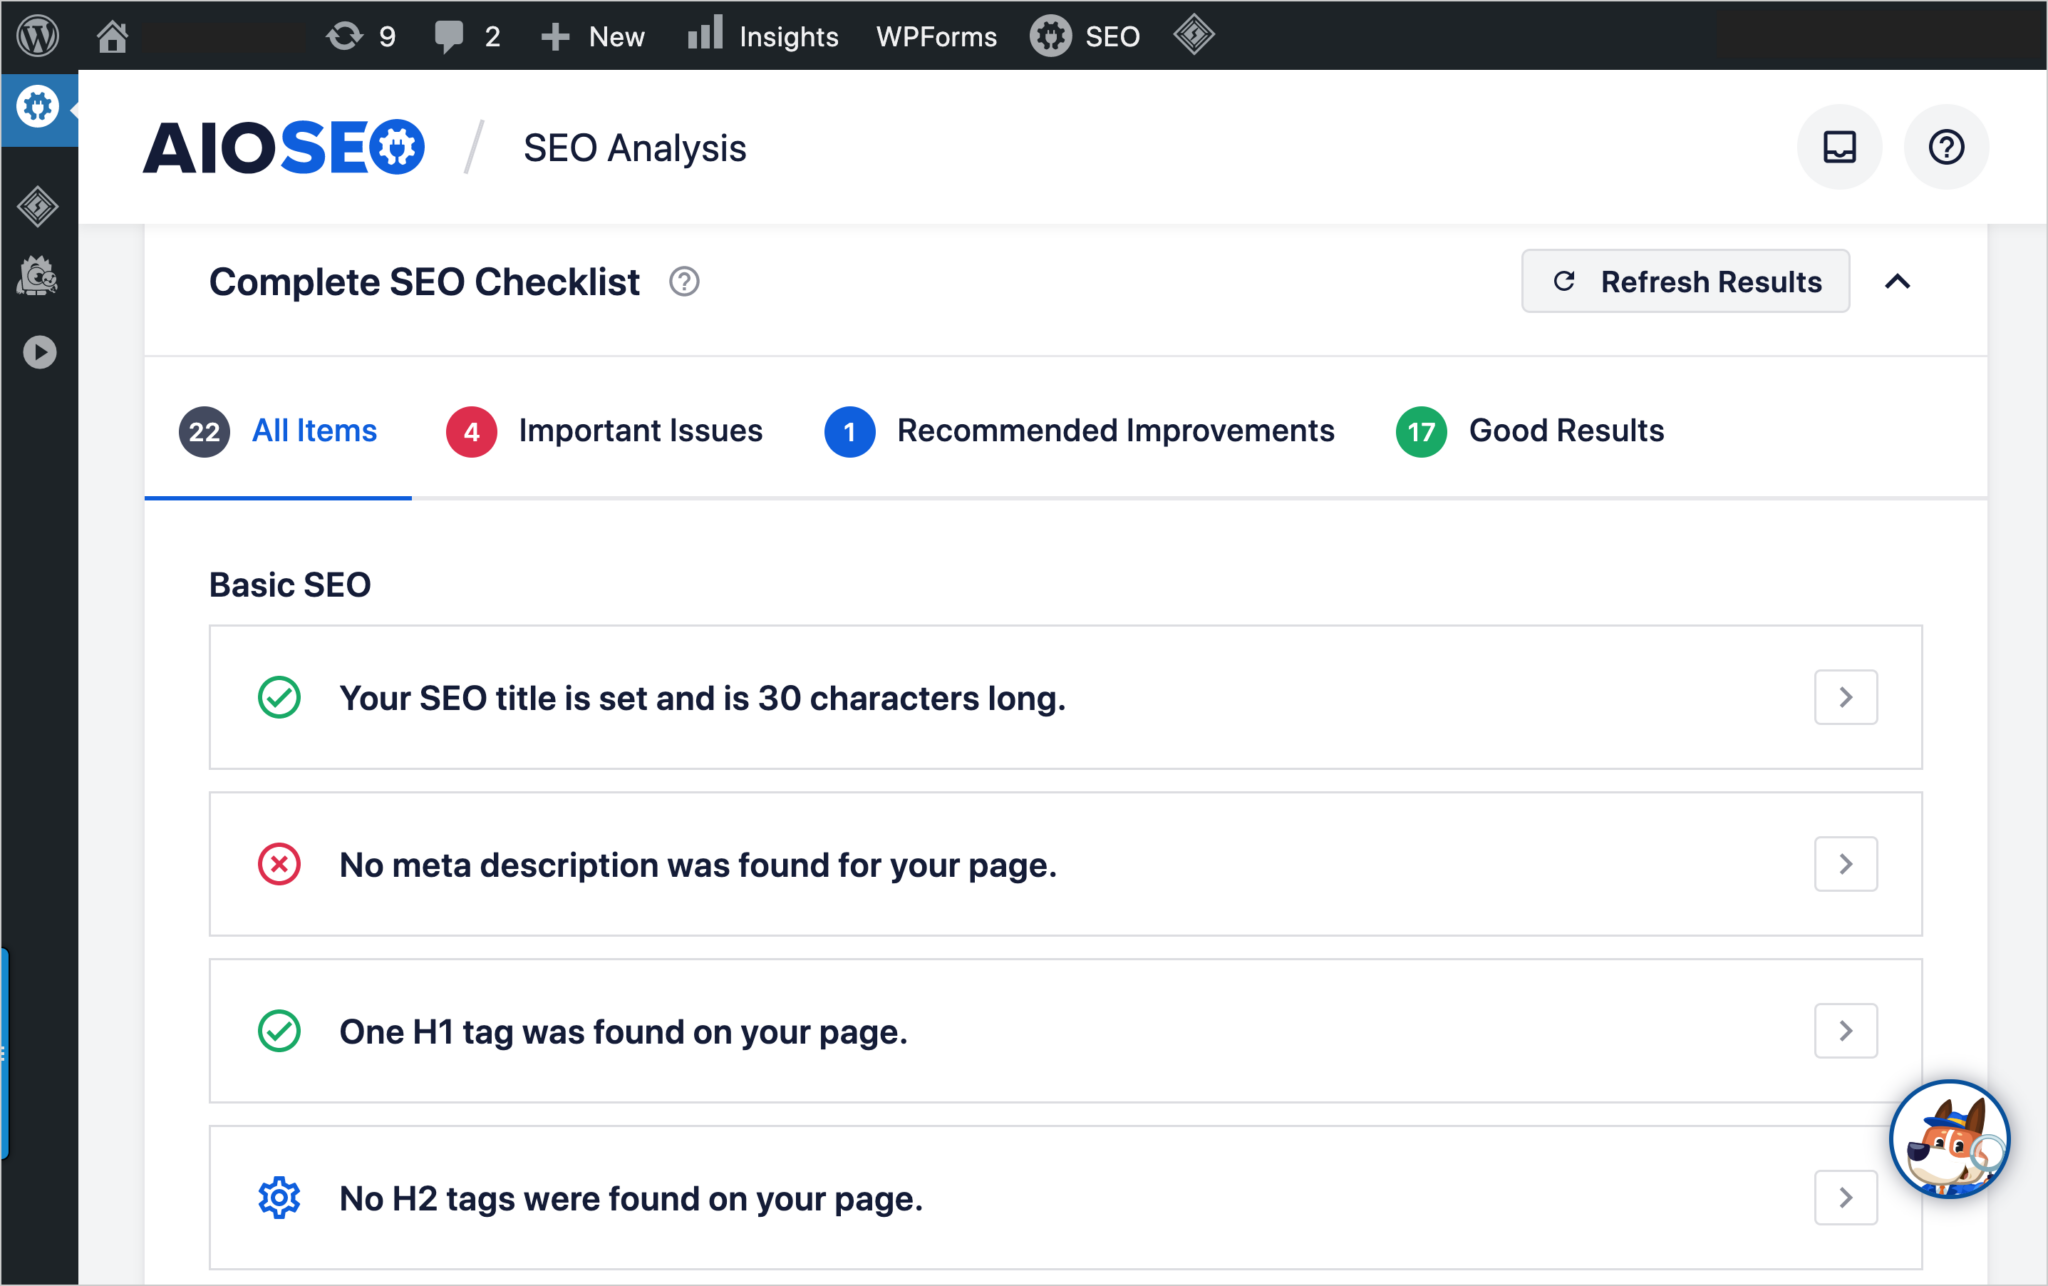Open the help question-mark circle button
The height and width of the screenshot is (1286, 2048).
1946,147
